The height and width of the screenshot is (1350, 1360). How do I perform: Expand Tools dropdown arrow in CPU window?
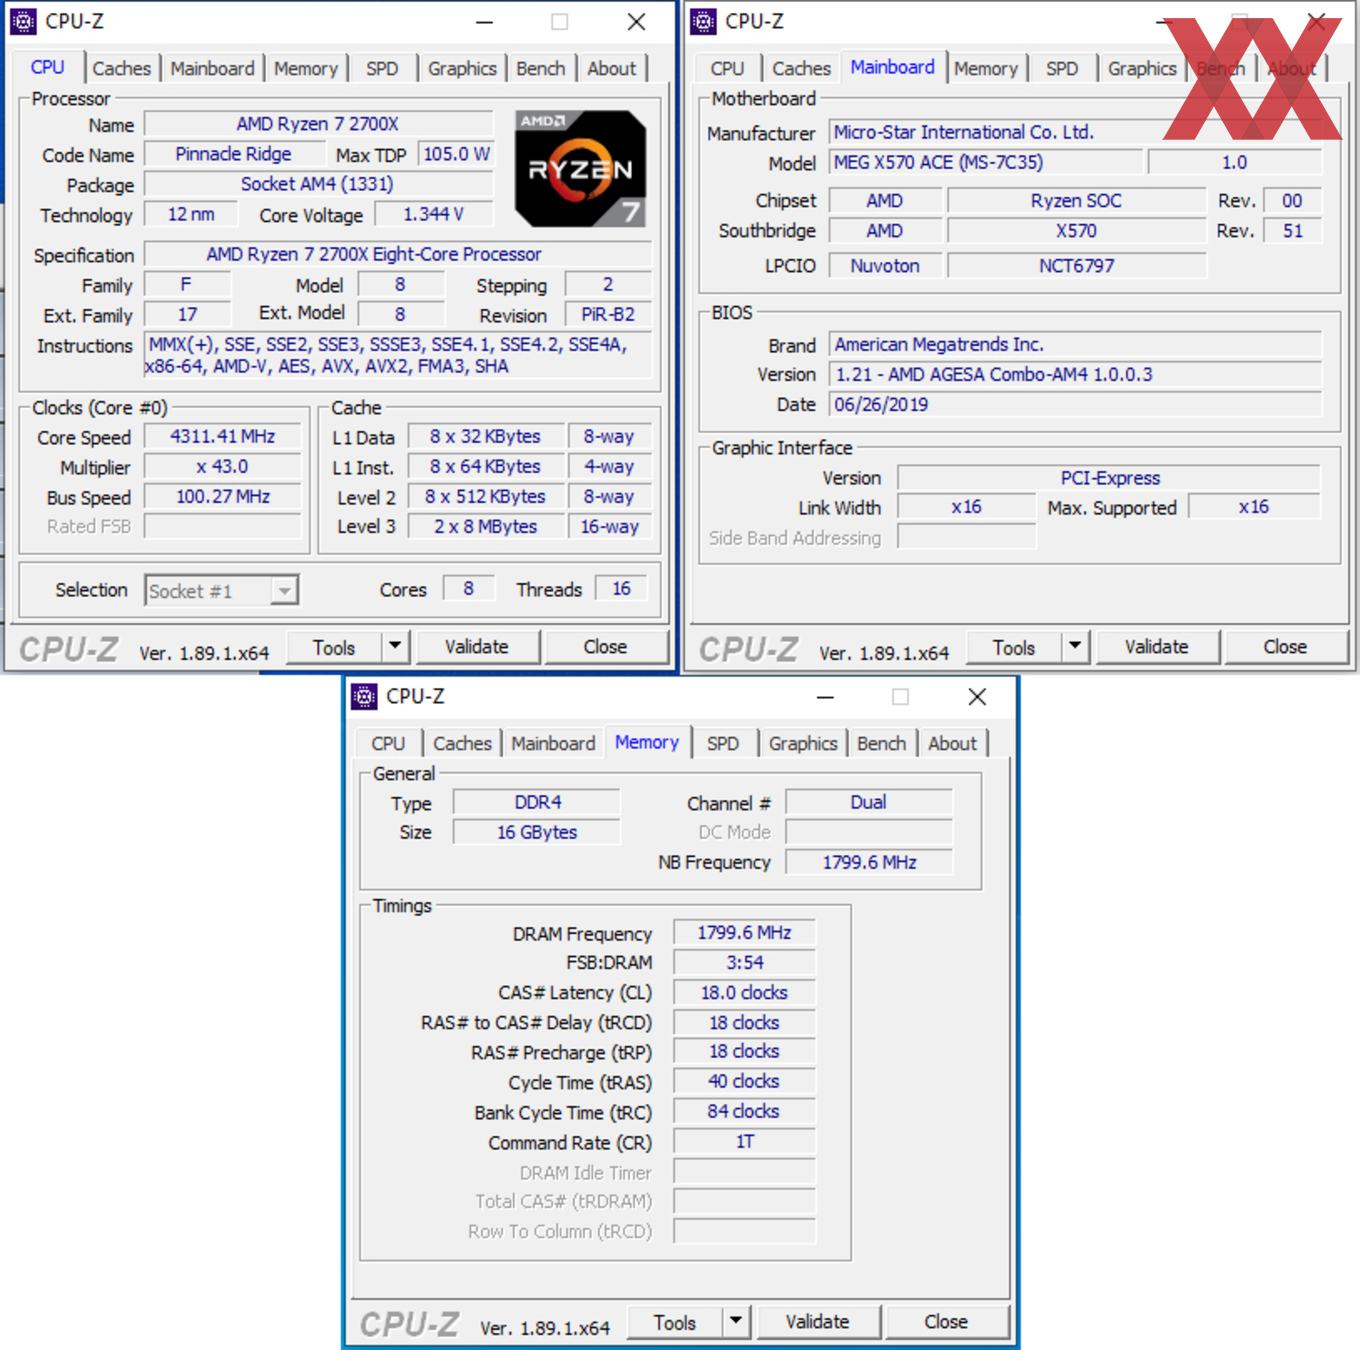(395, 646)
